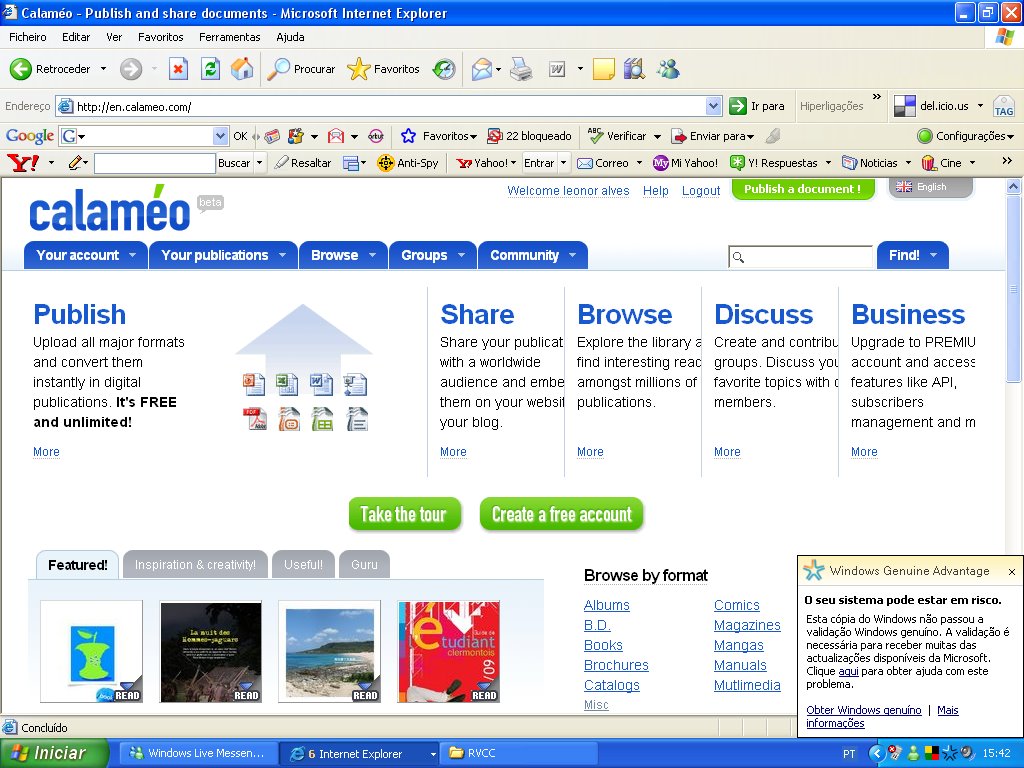Viewport: 1024px width, 768px height.
Task: Open the Community navigation dropdown
Action: pyautogui.click(x=533, y=255)
